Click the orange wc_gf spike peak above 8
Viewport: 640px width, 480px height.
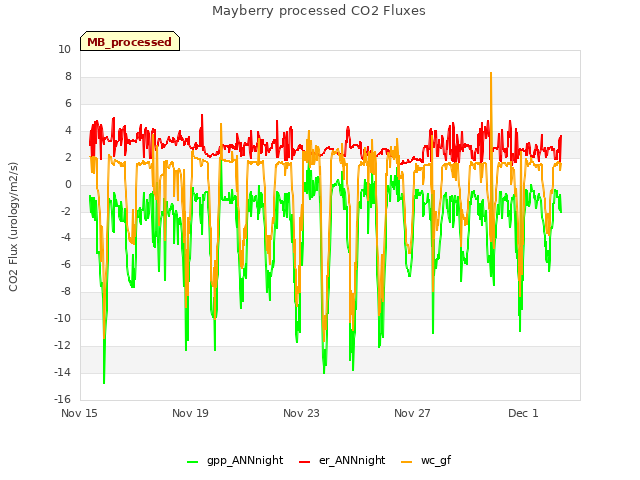pyautogui.click(x=491, y=73)
